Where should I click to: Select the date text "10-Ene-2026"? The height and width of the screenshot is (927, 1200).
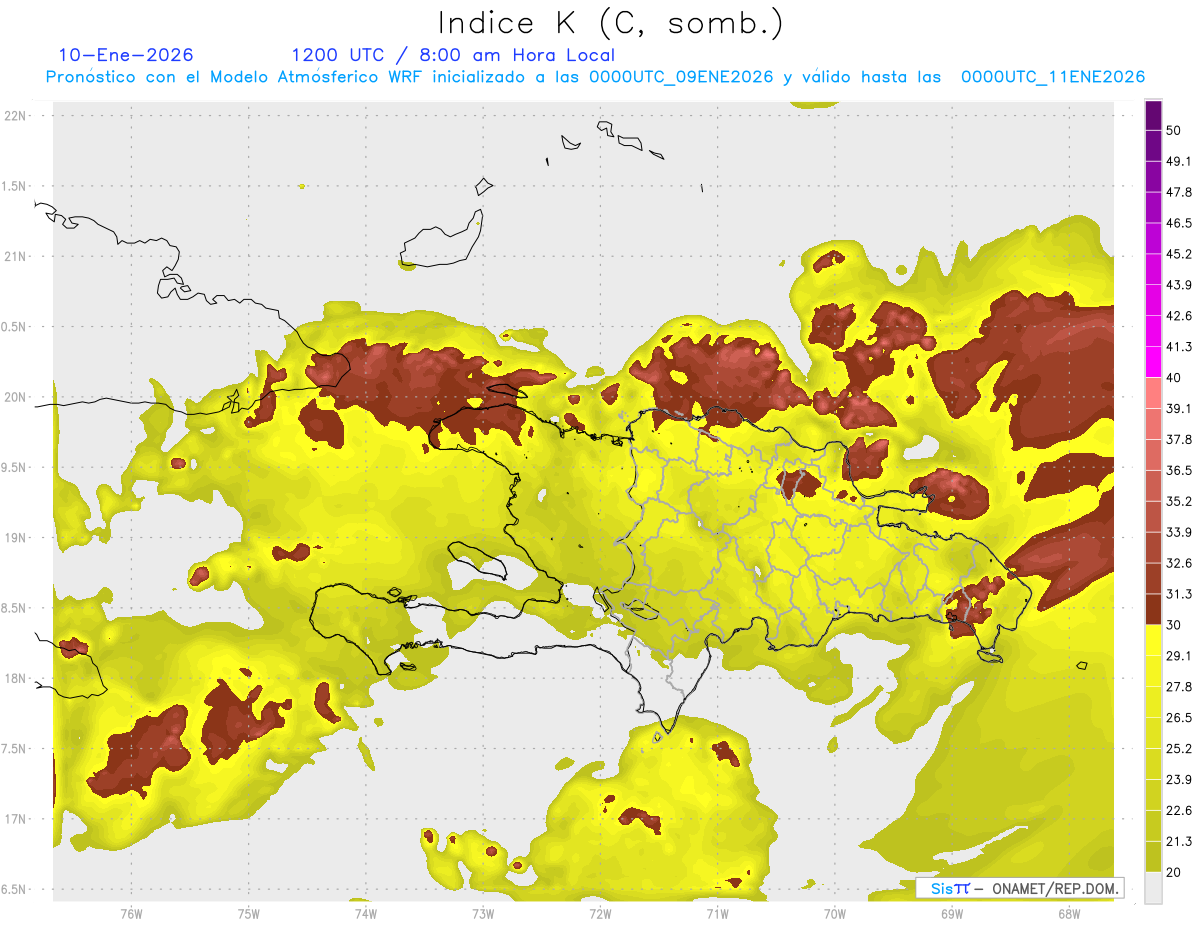[x=126, y=55]
